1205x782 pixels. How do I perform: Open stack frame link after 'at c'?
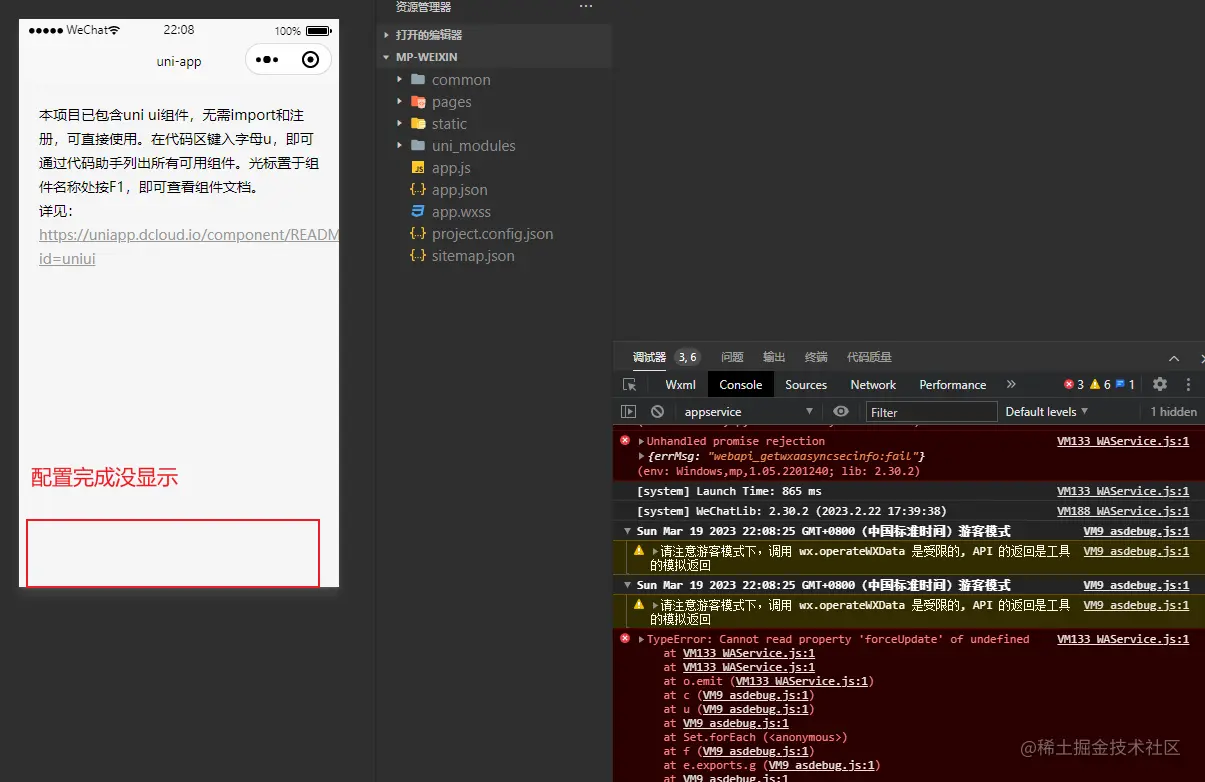tap(756, 695)
